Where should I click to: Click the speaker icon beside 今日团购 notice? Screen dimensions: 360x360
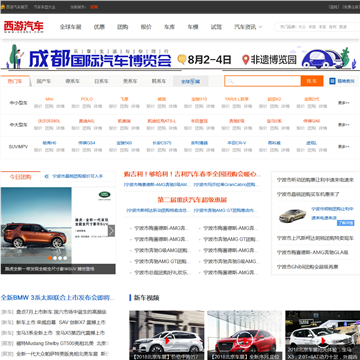pos(47,176)
